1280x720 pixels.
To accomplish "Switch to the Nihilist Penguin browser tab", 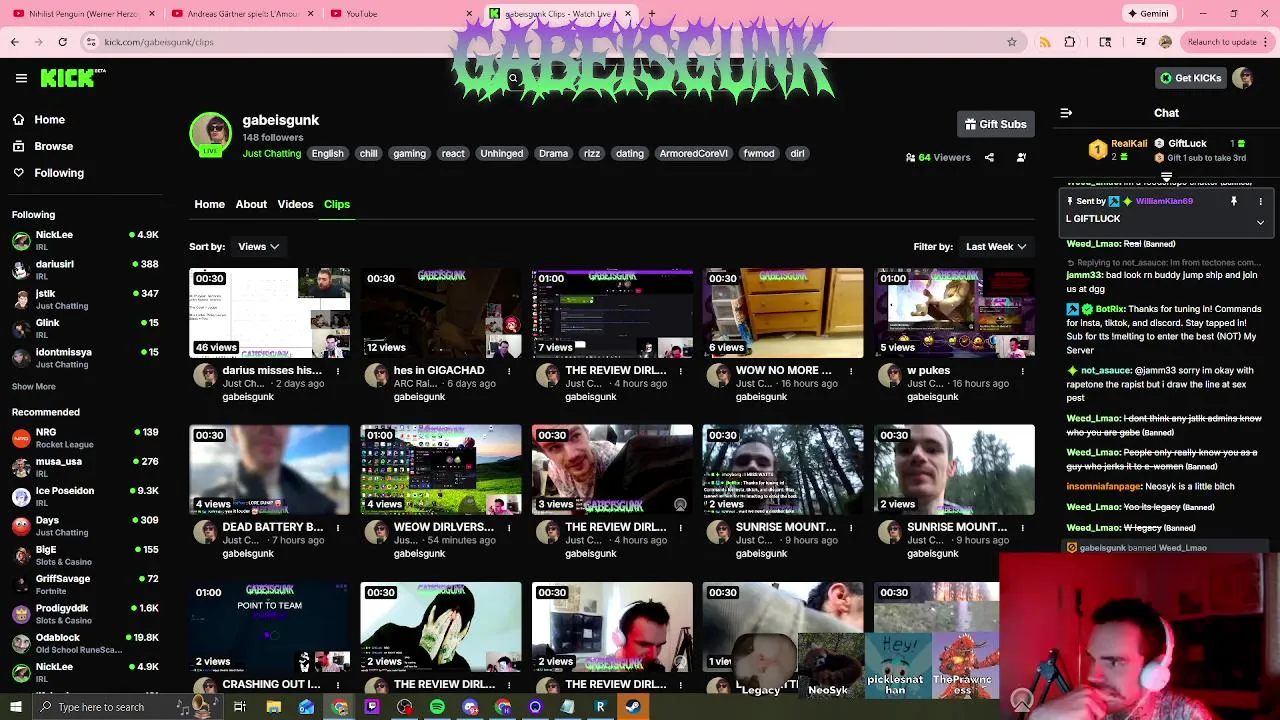I will point(84,14).
